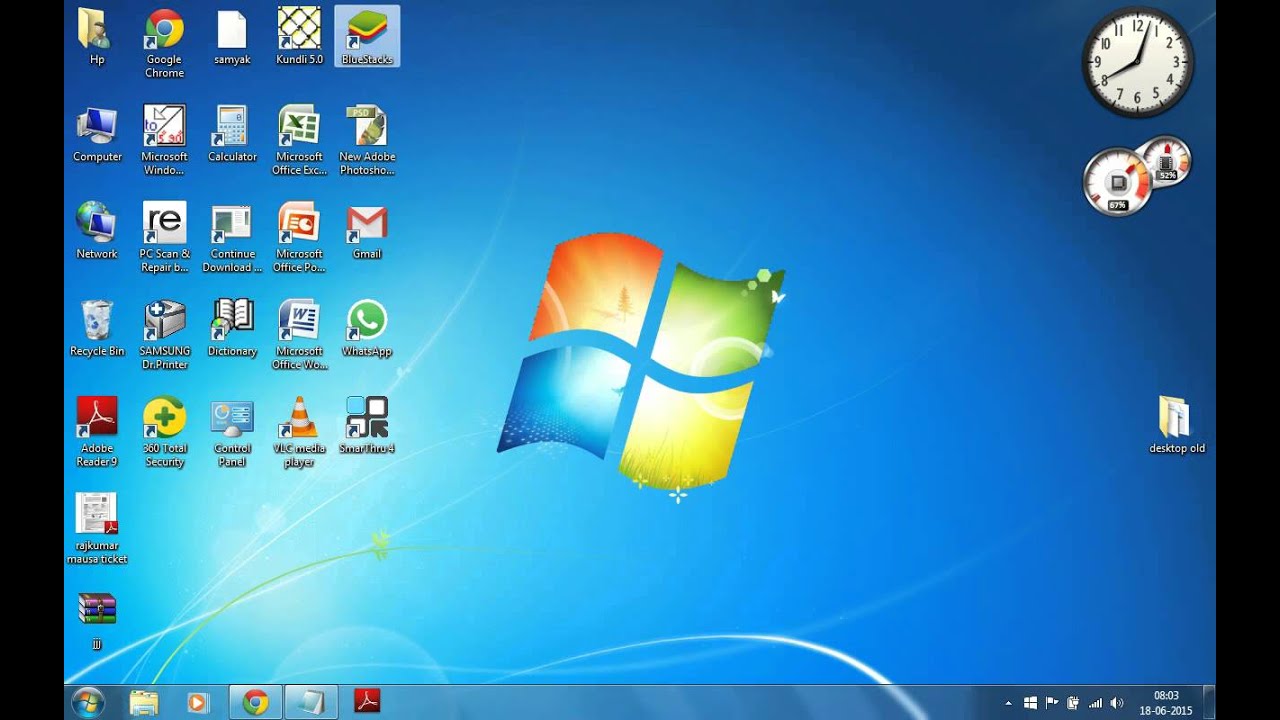
Task: Open the Control Panel shortcut
Action: pyautogui.click(x=232, y=431)
